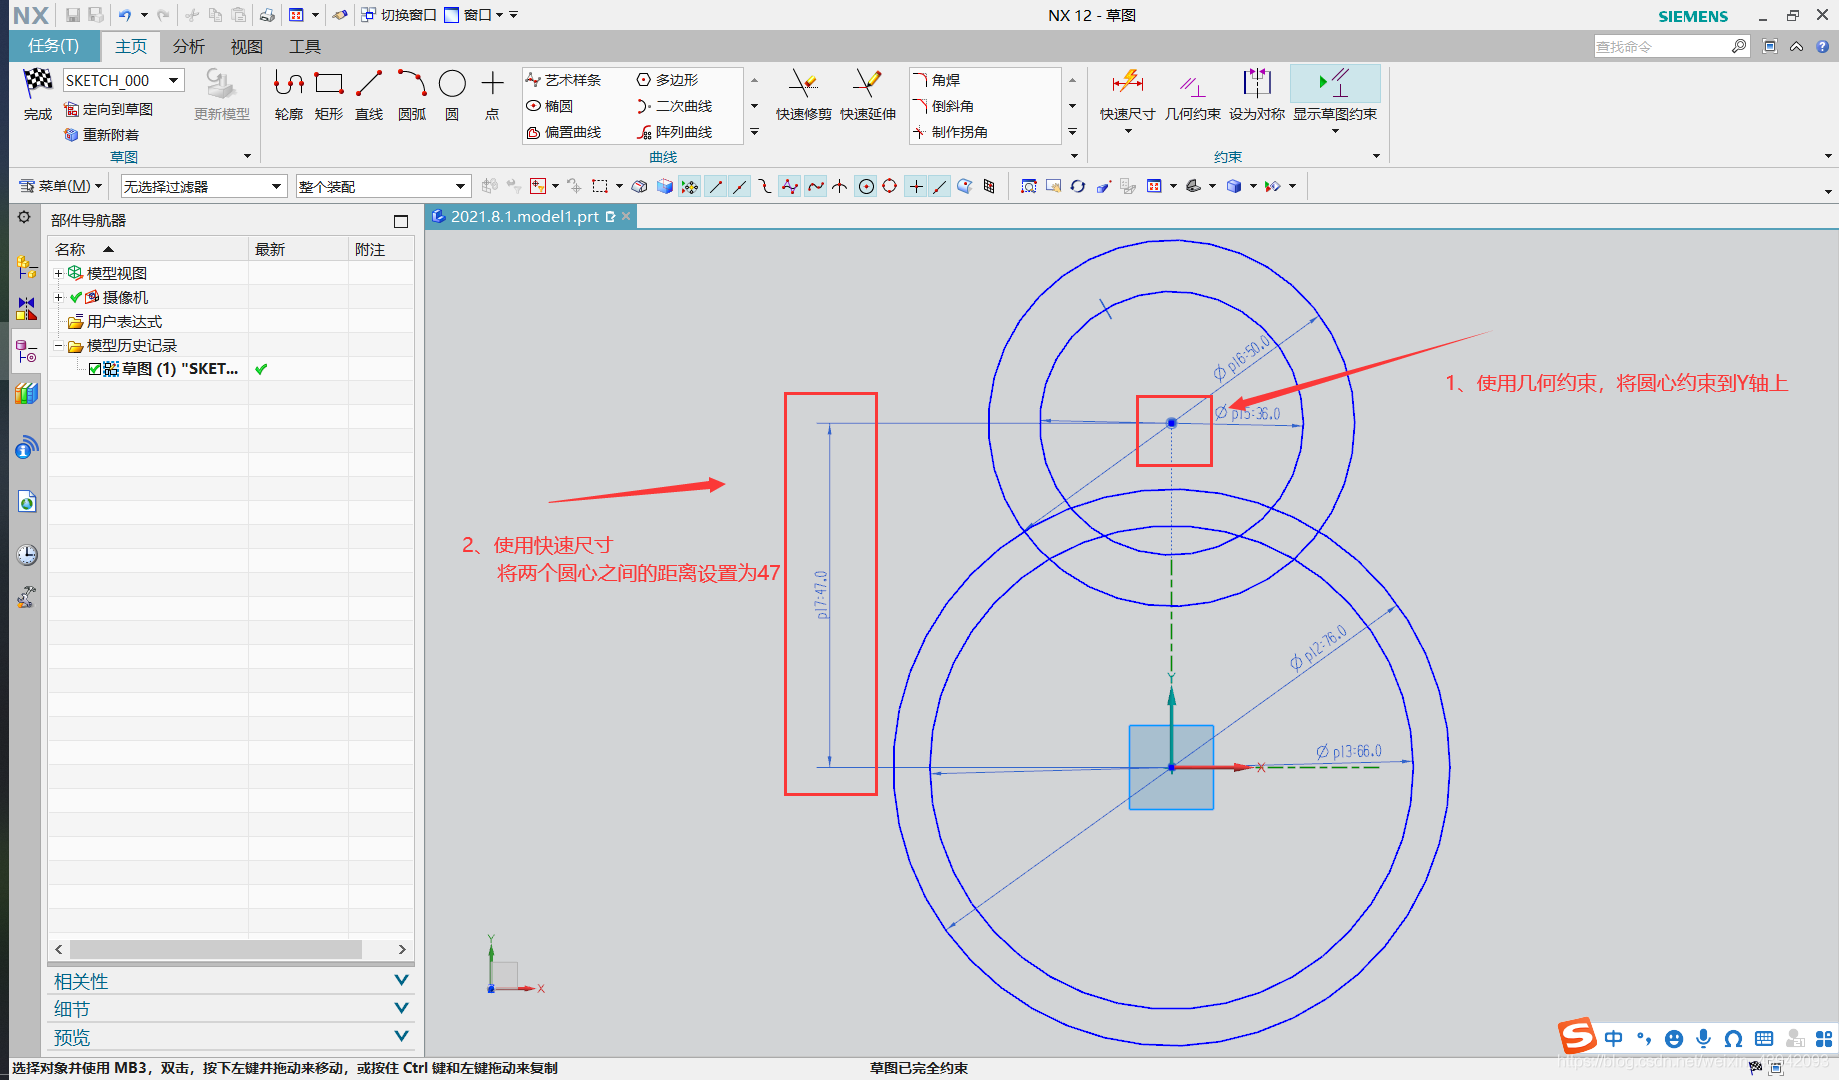
Task: Open 几何约束 (Geometric Constraints) tool
Action: [x=1192, y=95]
